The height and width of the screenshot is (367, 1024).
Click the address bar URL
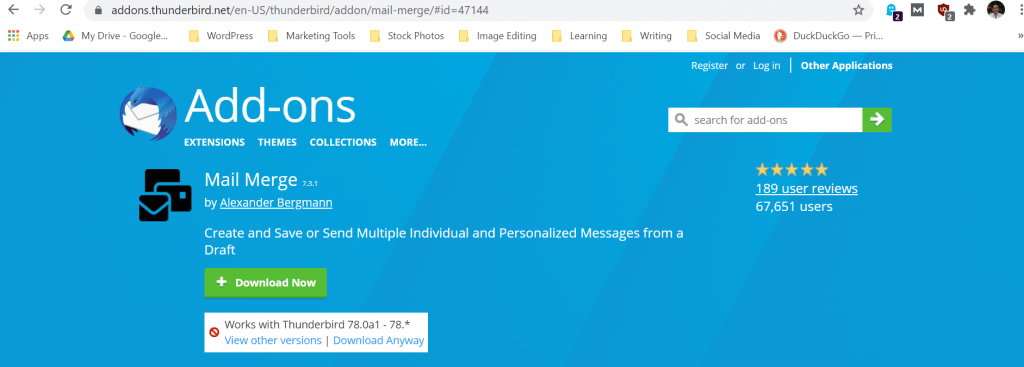300,10
